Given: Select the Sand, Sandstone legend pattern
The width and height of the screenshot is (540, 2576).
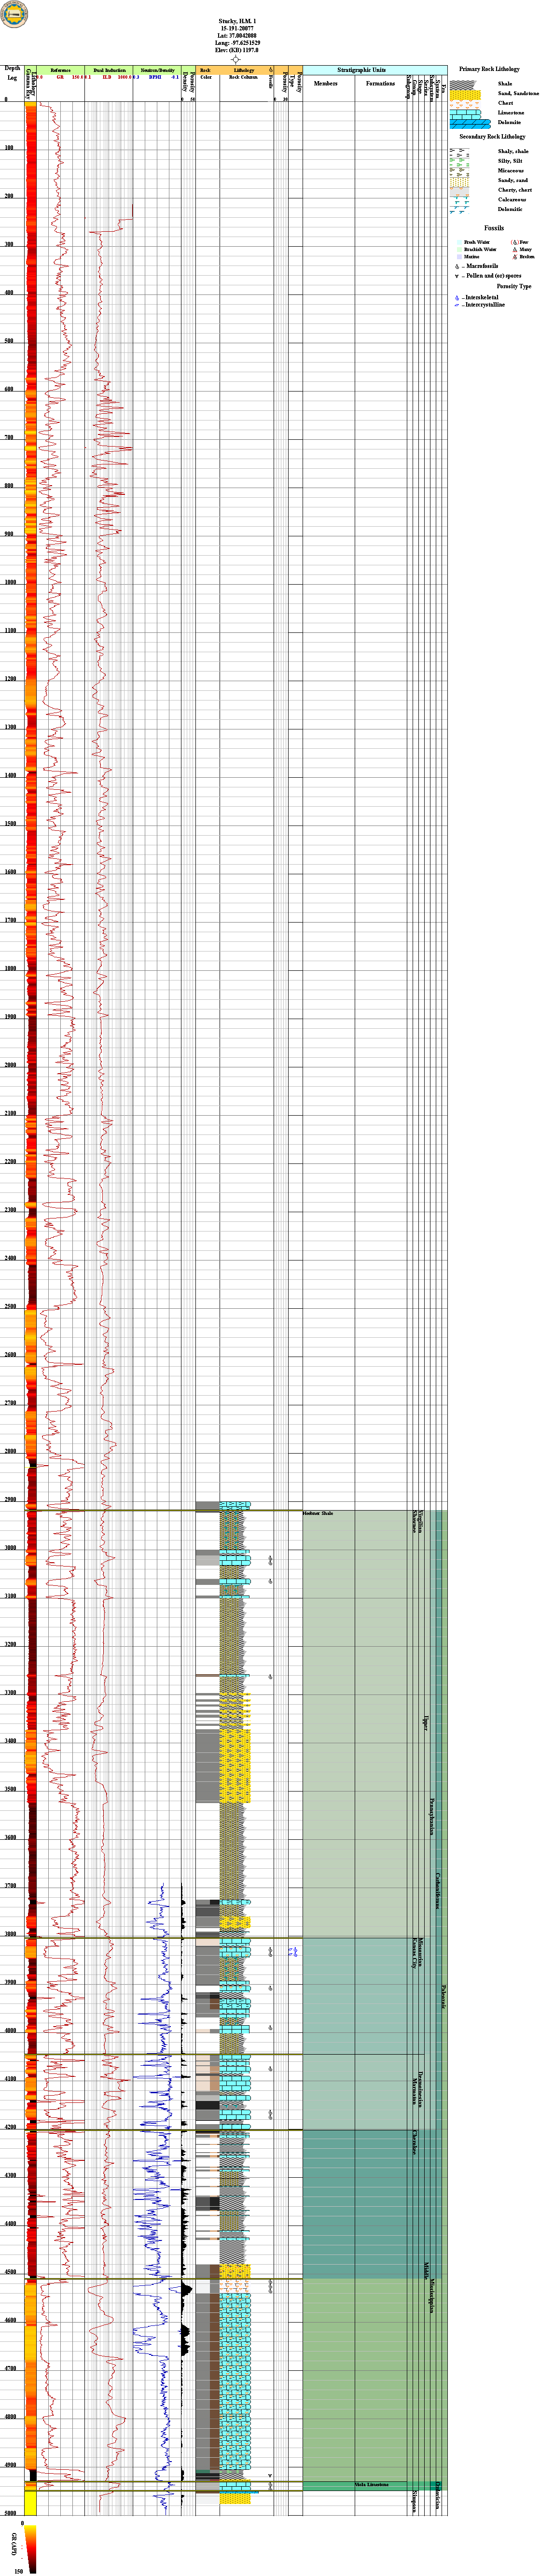Looking at the screenshot, I should [465, 93].
